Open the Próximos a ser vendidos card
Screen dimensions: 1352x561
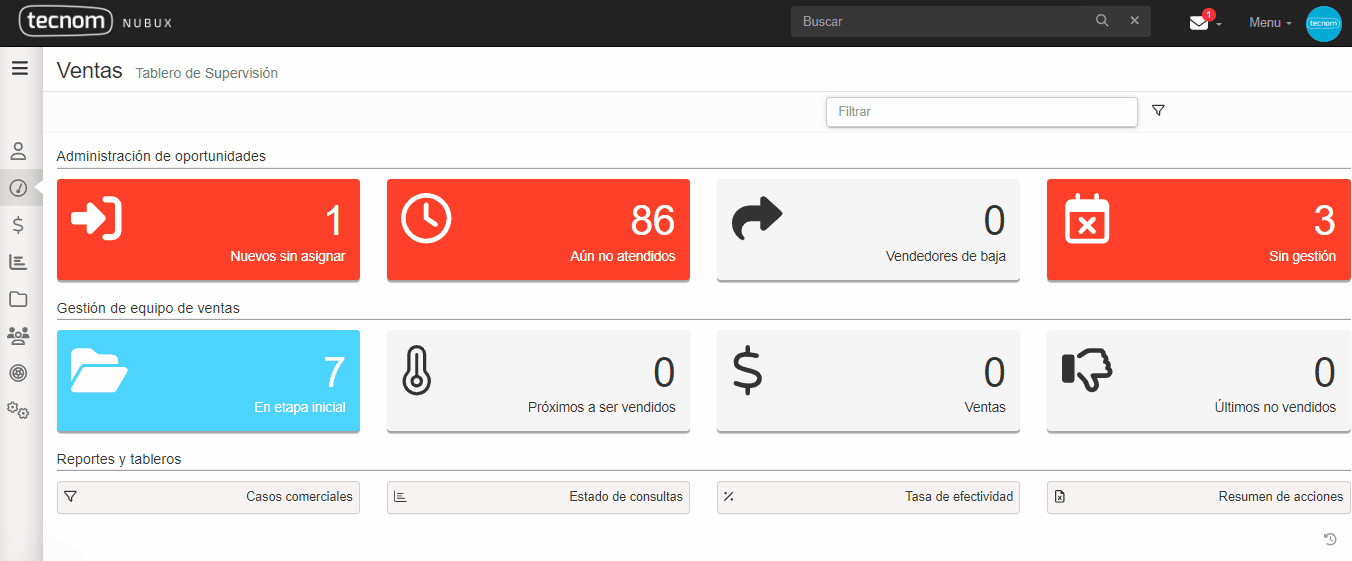click(x=538, y=381)
